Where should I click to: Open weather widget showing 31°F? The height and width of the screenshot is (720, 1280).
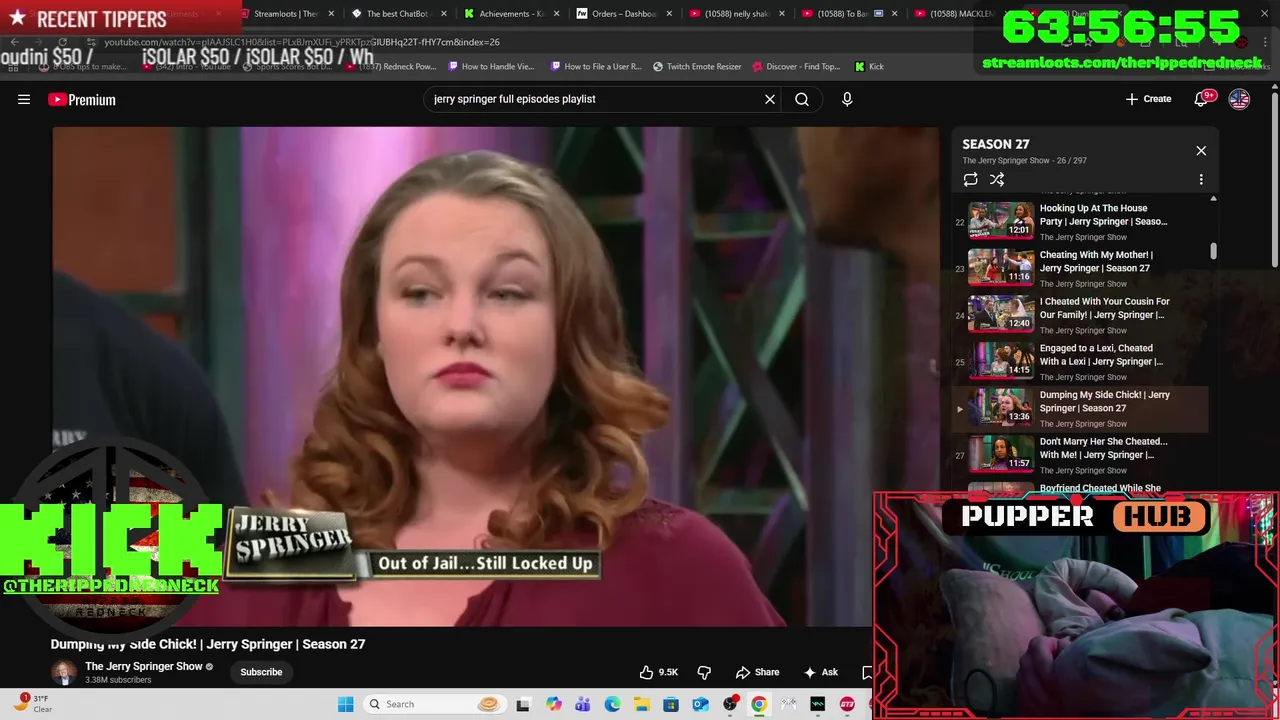tap(32, 704)
